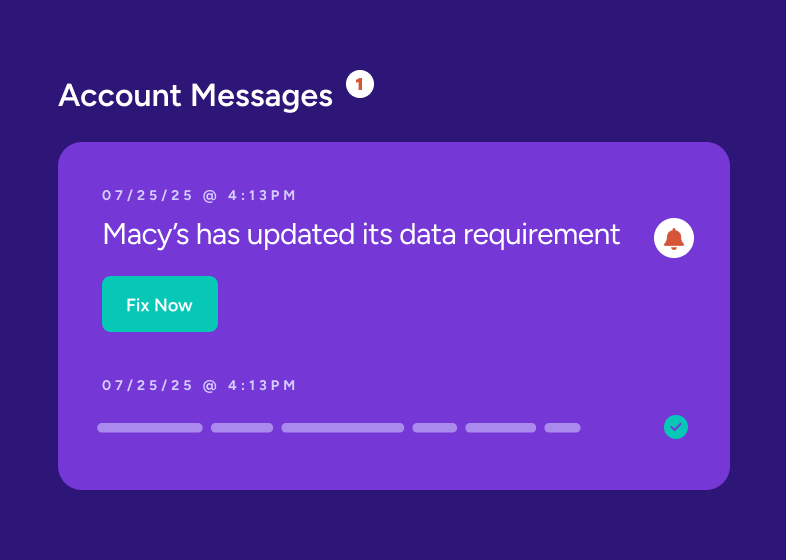Click the timestamp above the Macy's message
The image size is (786, 560).
199,196
